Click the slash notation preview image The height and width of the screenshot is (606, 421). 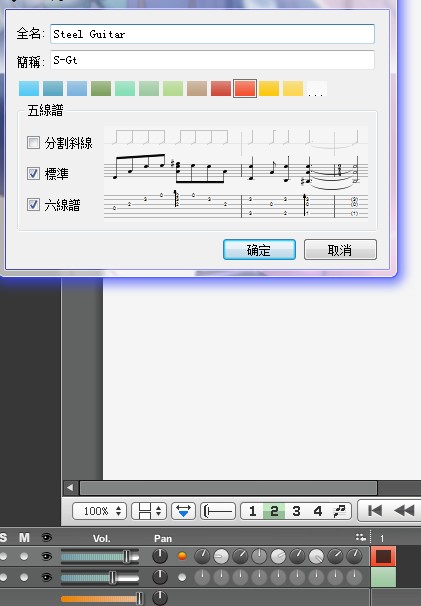(x=236, y=140)
